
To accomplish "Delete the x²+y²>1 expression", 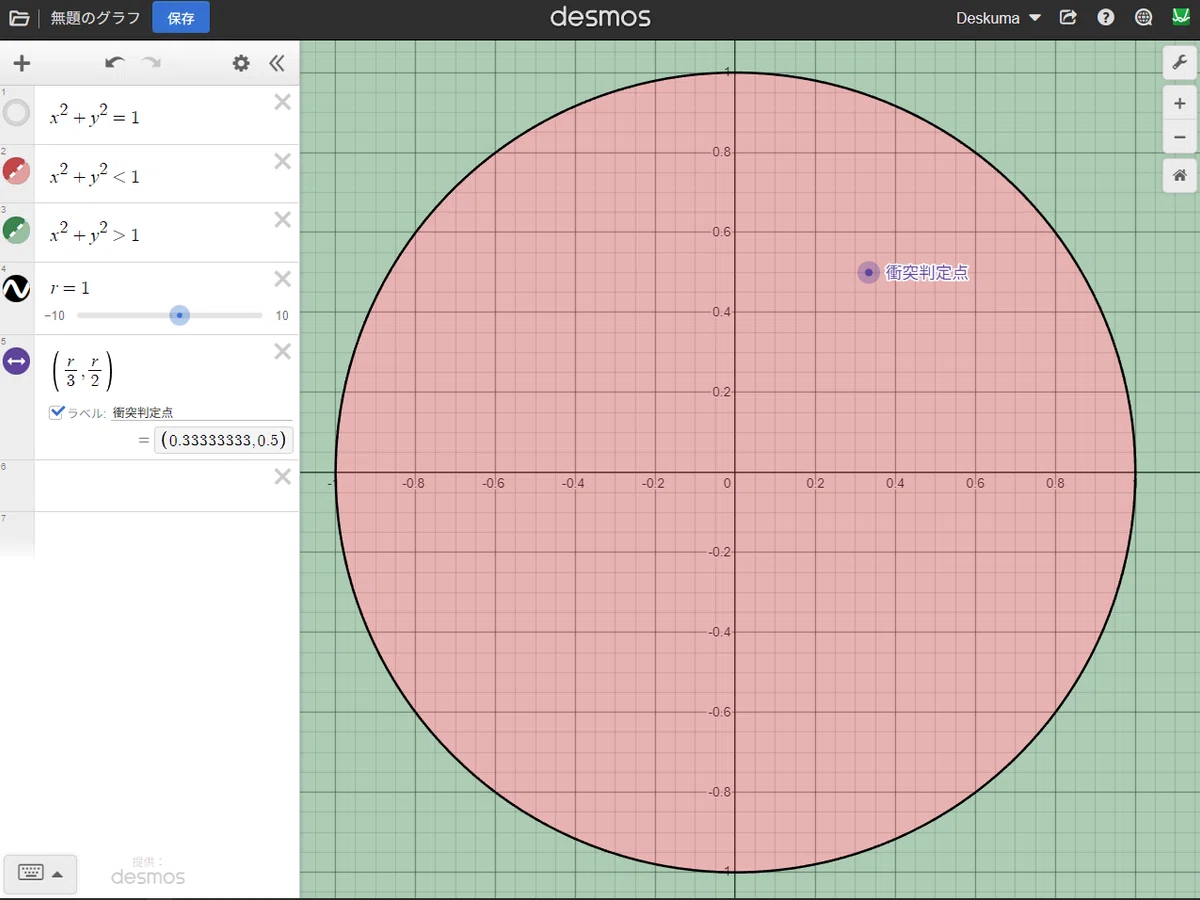I will (283, 220).
